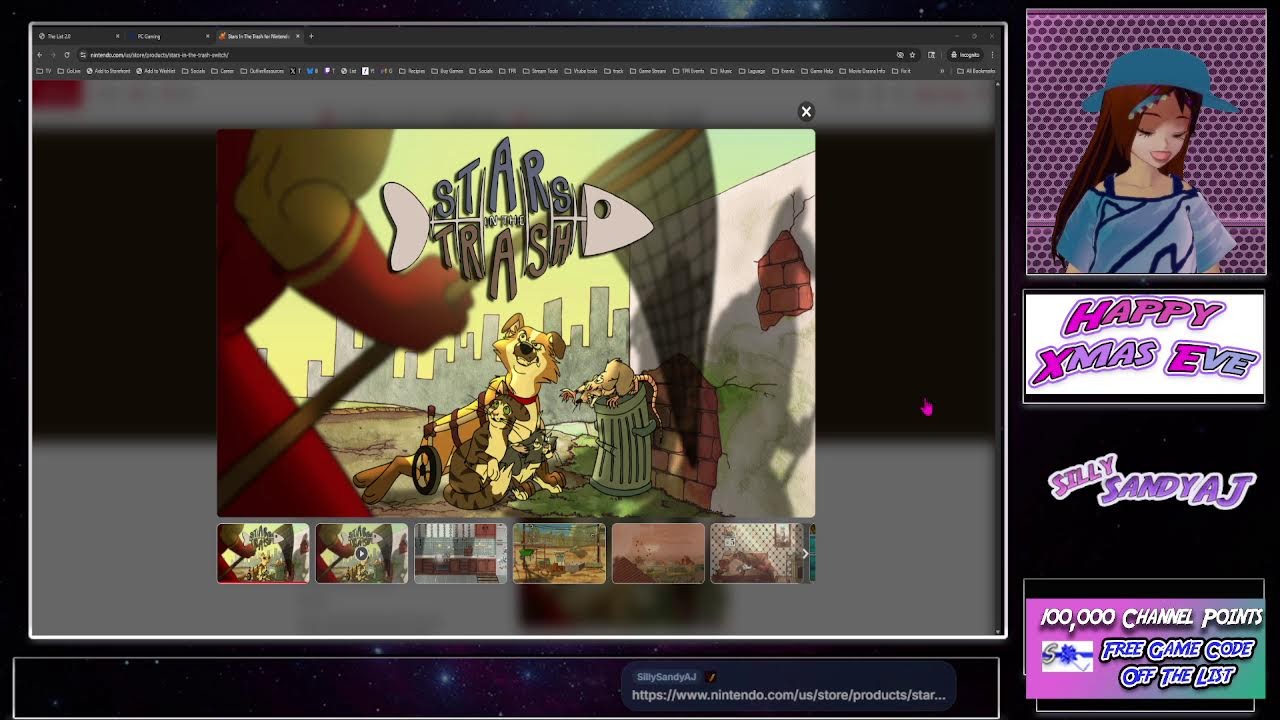Close the PC Gaming tab
Viewport: 1280px width, 720px height.
[x=207, y=36]
